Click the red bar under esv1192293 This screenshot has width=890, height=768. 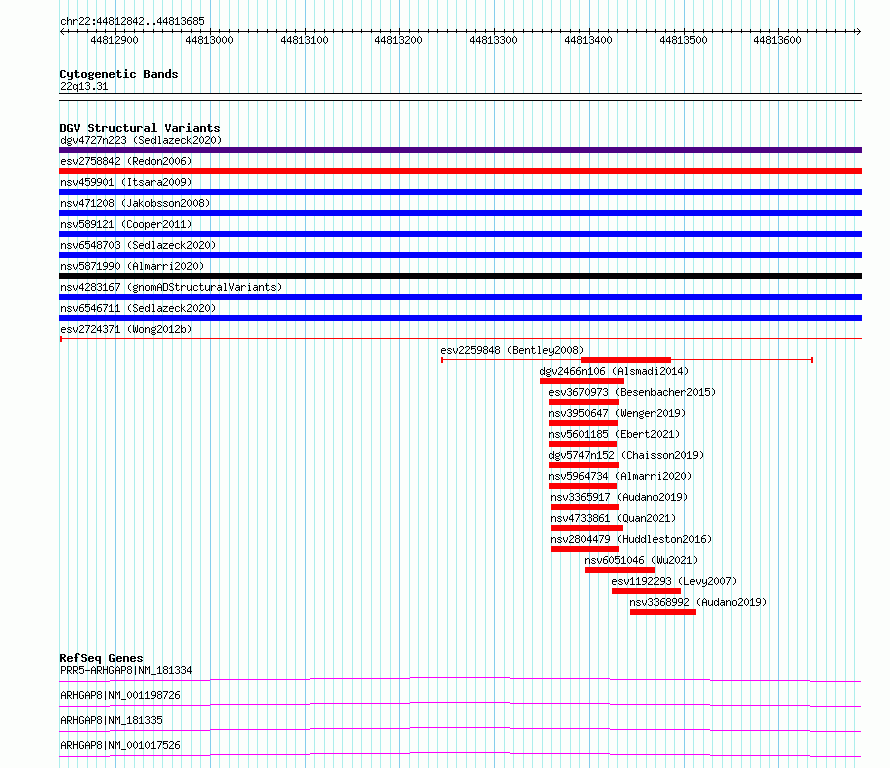(x=646, y=591)
